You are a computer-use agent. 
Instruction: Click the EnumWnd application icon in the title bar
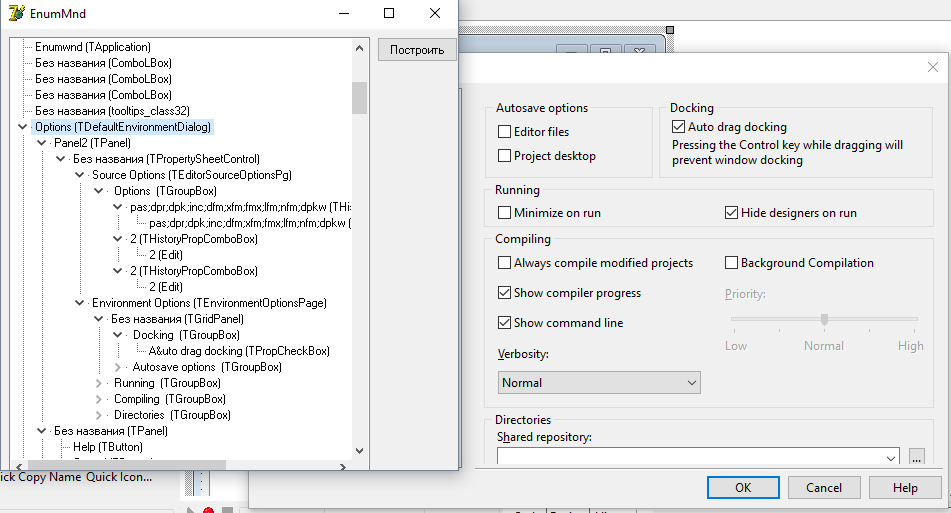[16, 13]
